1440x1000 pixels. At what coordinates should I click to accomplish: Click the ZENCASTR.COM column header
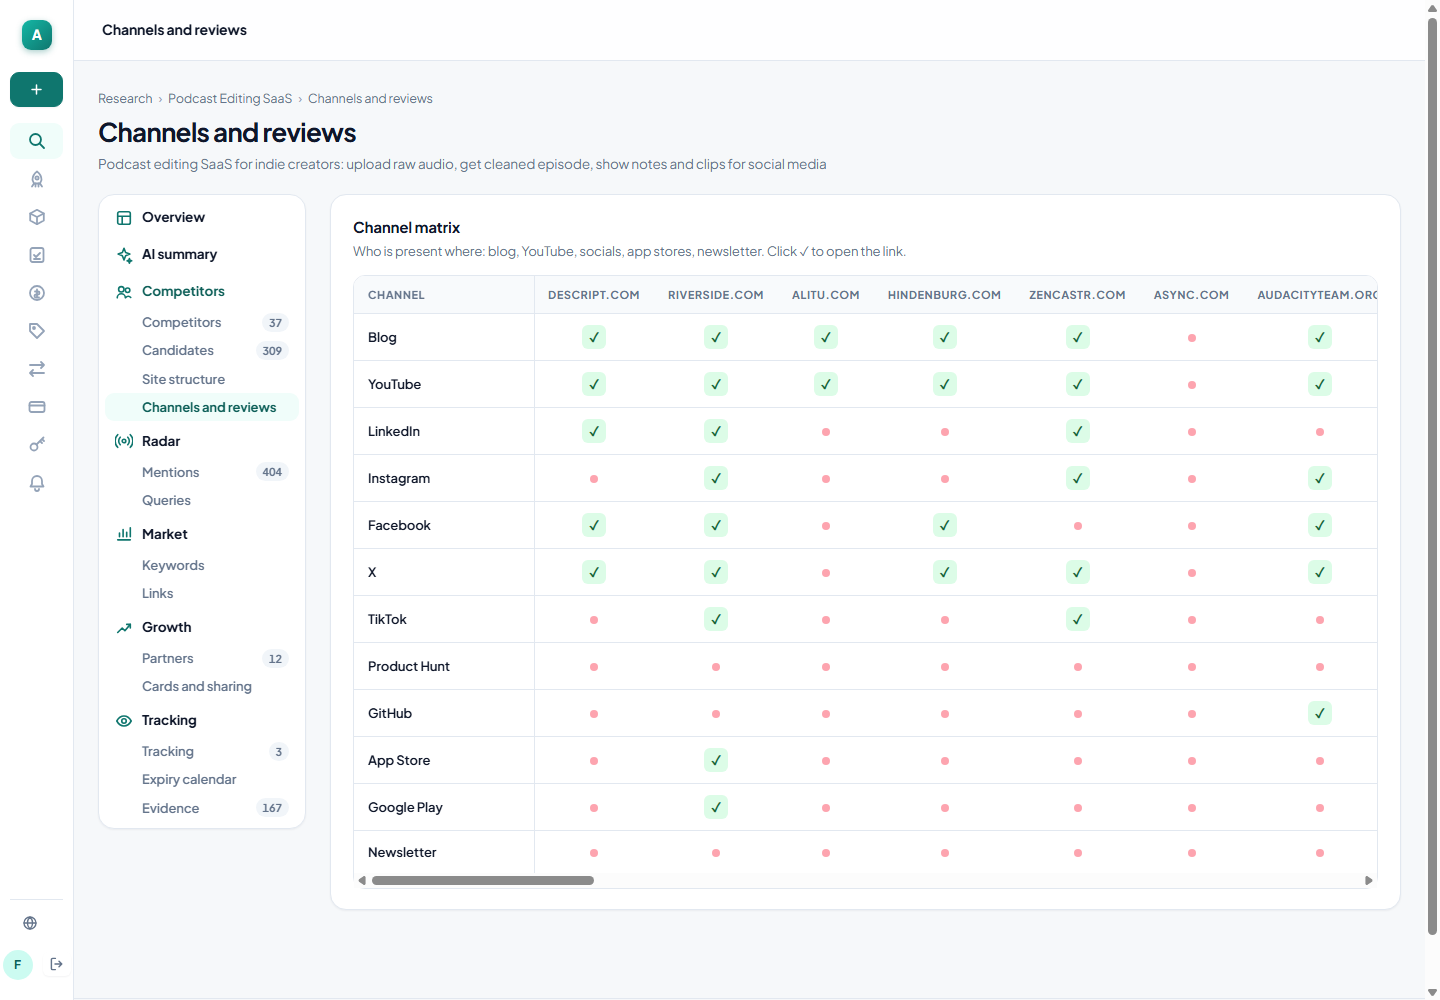[1077, 295]
